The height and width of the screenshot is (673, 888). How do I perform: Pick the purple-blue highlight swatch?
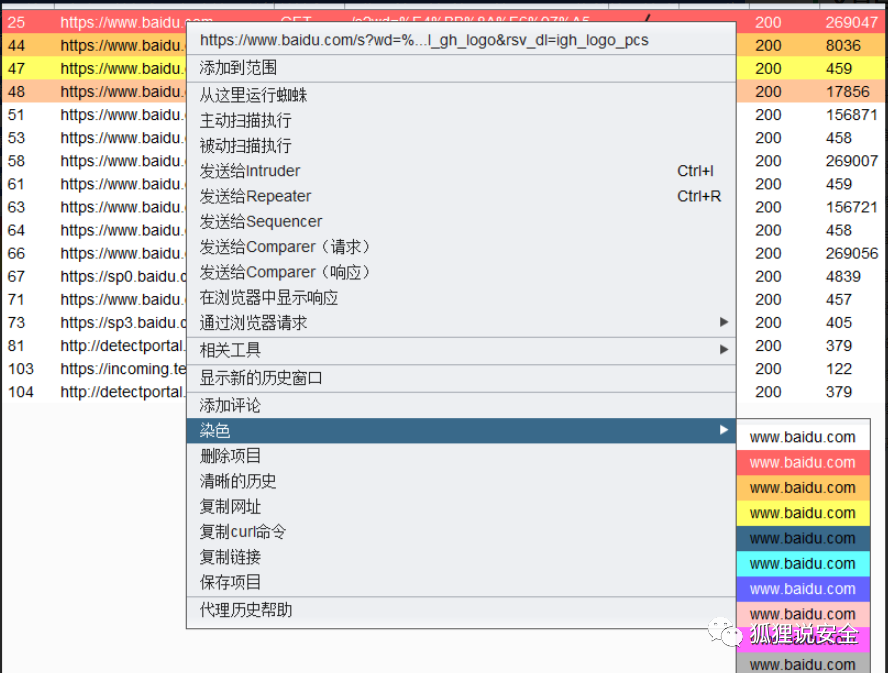click(803, 589)
